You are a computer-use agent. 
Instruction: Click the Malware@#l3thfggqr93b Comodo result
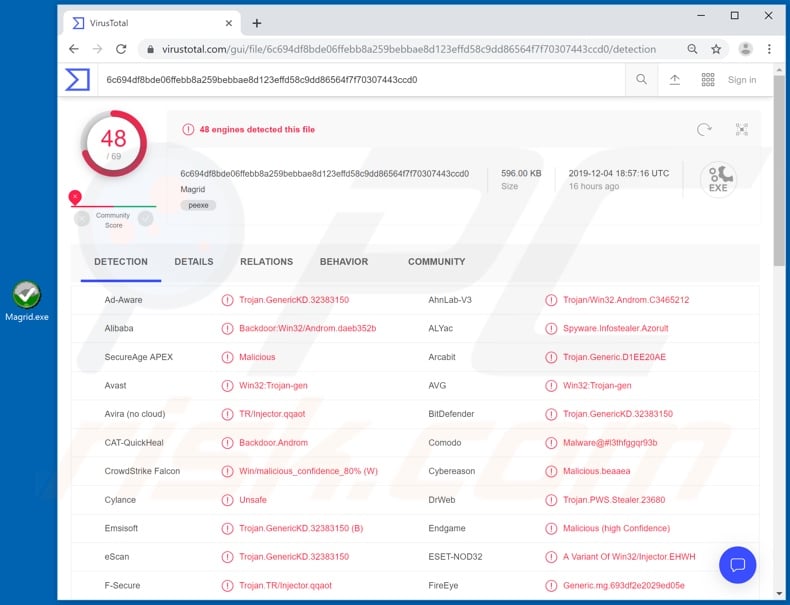610,443
